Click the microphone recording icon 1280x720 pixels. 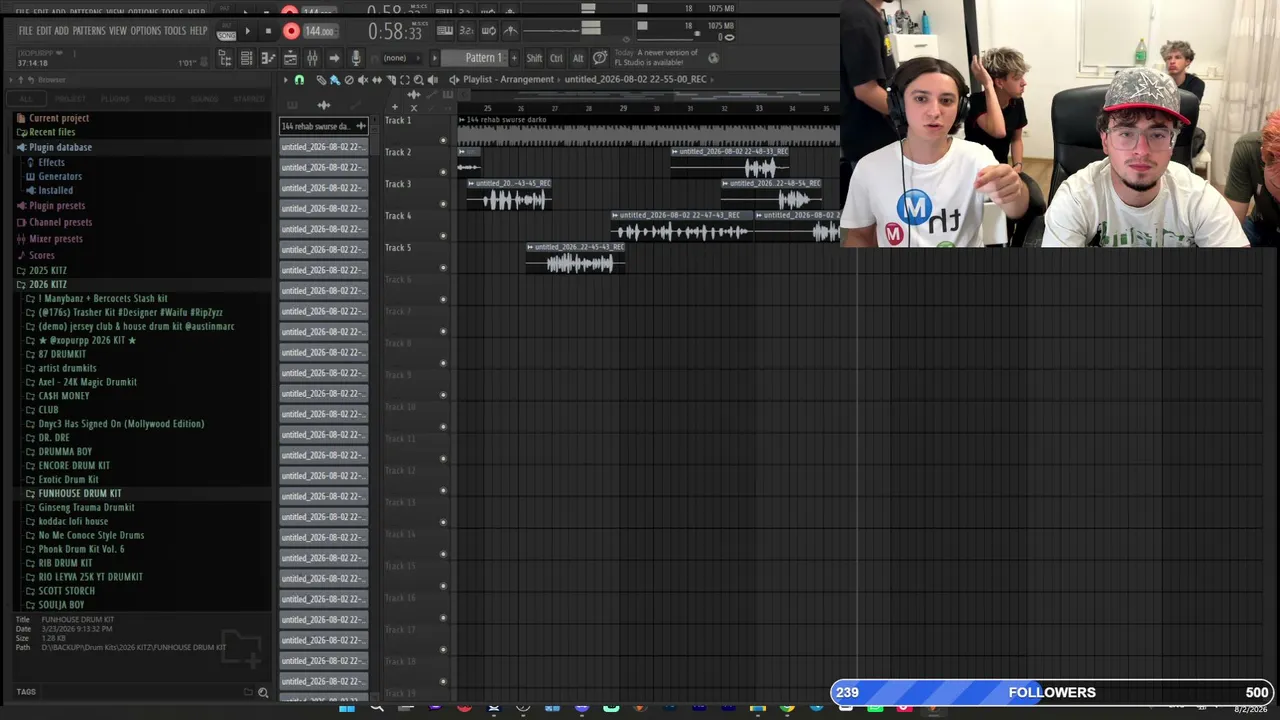[355, 59]
